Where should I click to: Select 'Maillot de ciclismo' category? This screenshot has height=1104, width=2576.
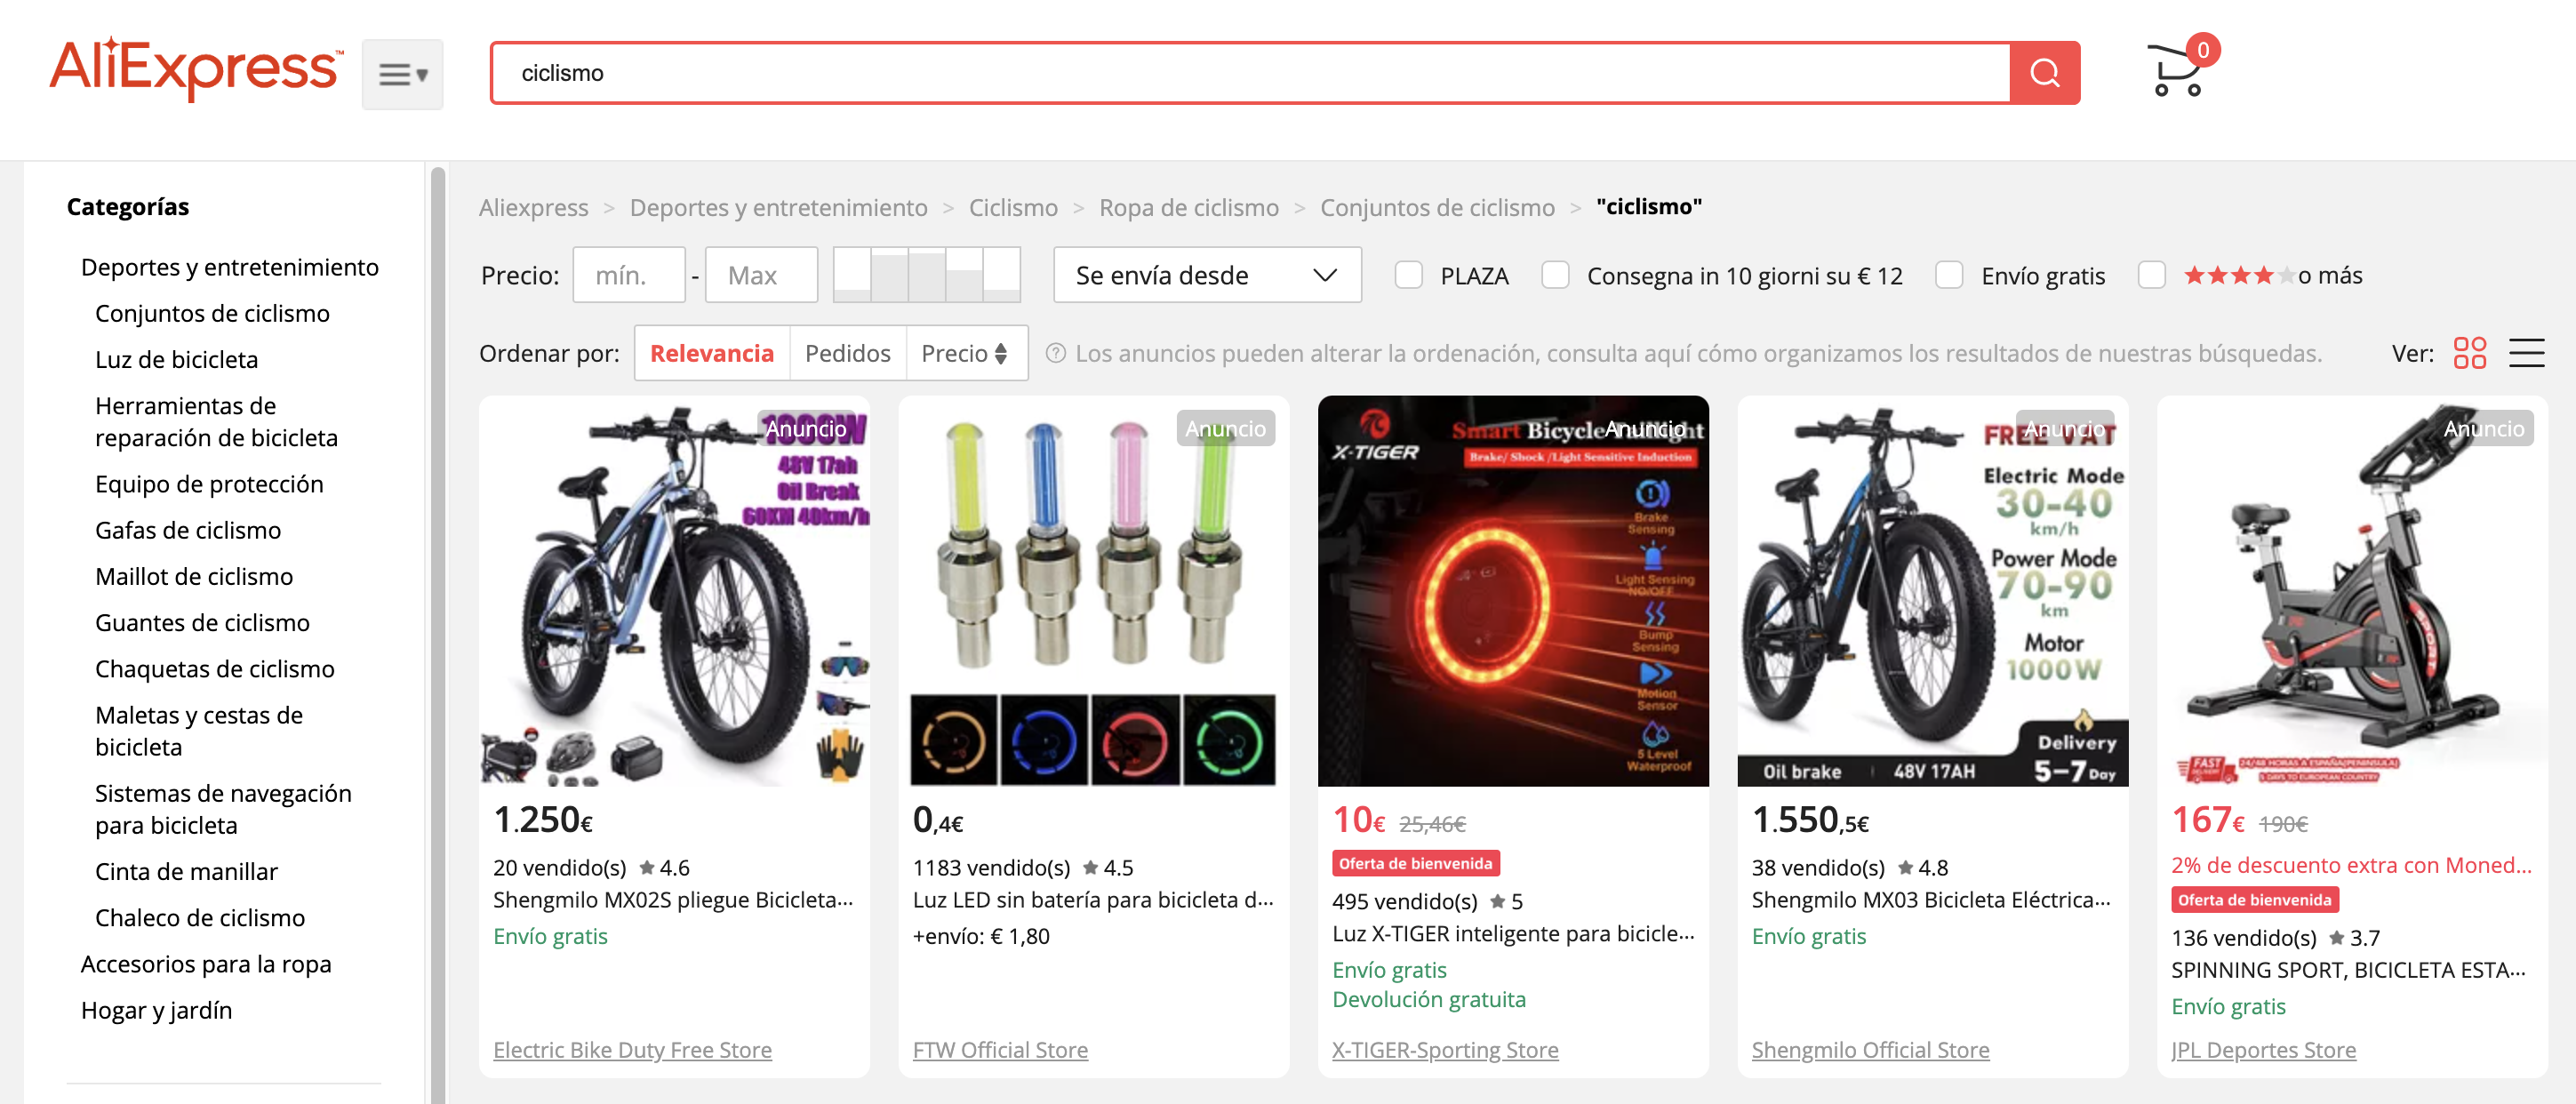pyautogui.click(x=194, y=576)
